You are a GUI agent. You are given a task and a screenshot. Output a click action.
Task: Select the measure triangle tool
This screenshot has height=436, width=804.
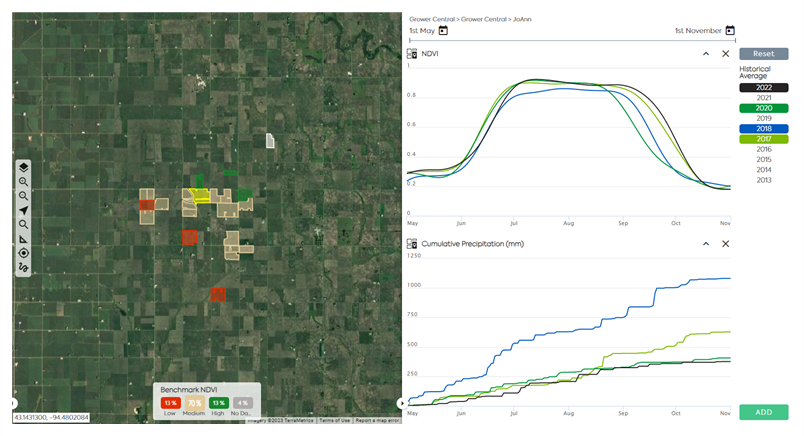pos(23,239)
